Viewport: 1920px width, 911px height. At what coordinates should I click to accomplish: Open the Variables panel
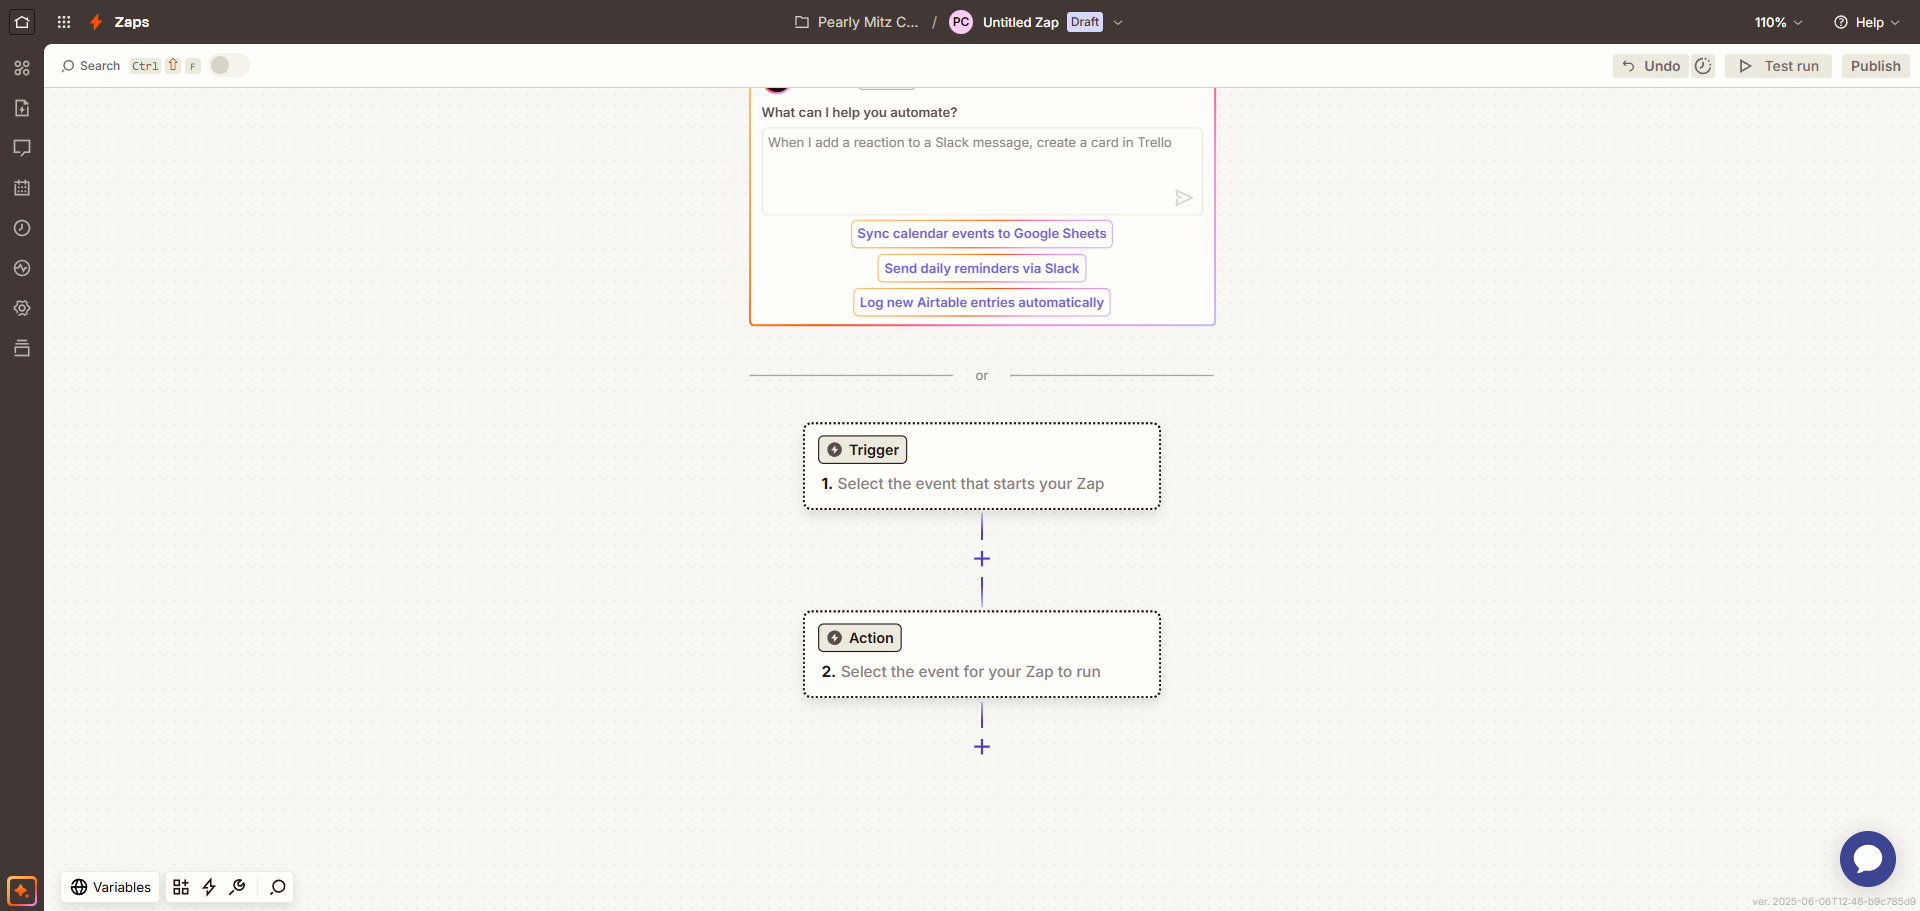click(111, 887)
